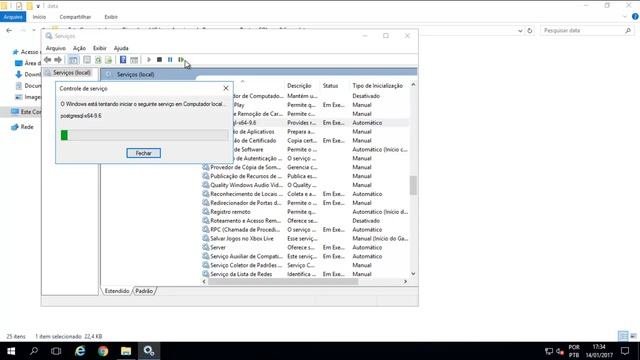Click the scroll down arrow of services list

[413, 274]
